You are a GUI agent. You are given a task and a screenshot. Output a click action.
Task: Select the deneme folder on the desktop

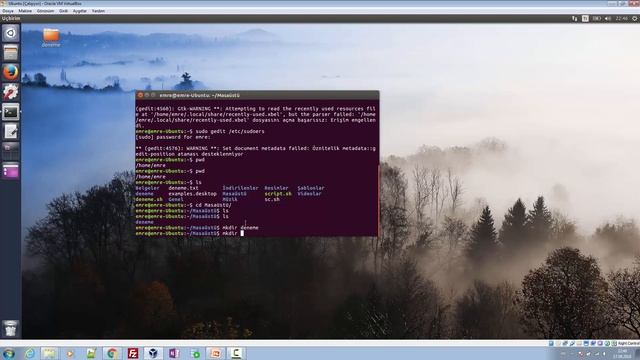[x=51, y=38]
